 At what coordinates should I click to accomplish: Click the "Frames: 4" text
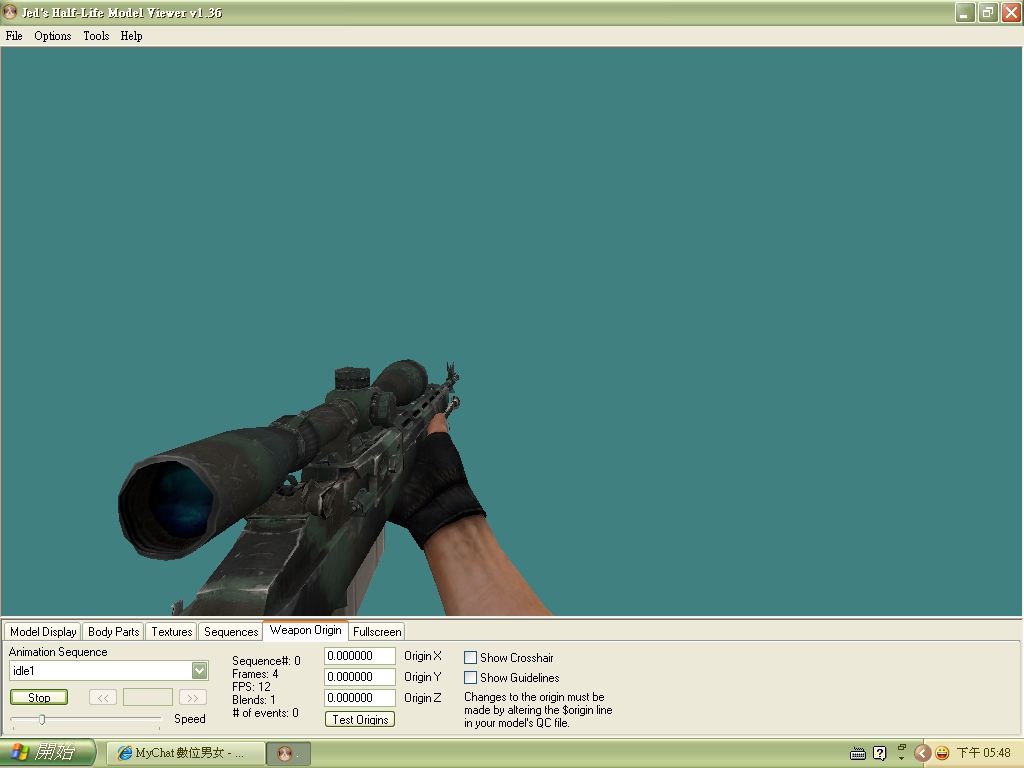255,674
